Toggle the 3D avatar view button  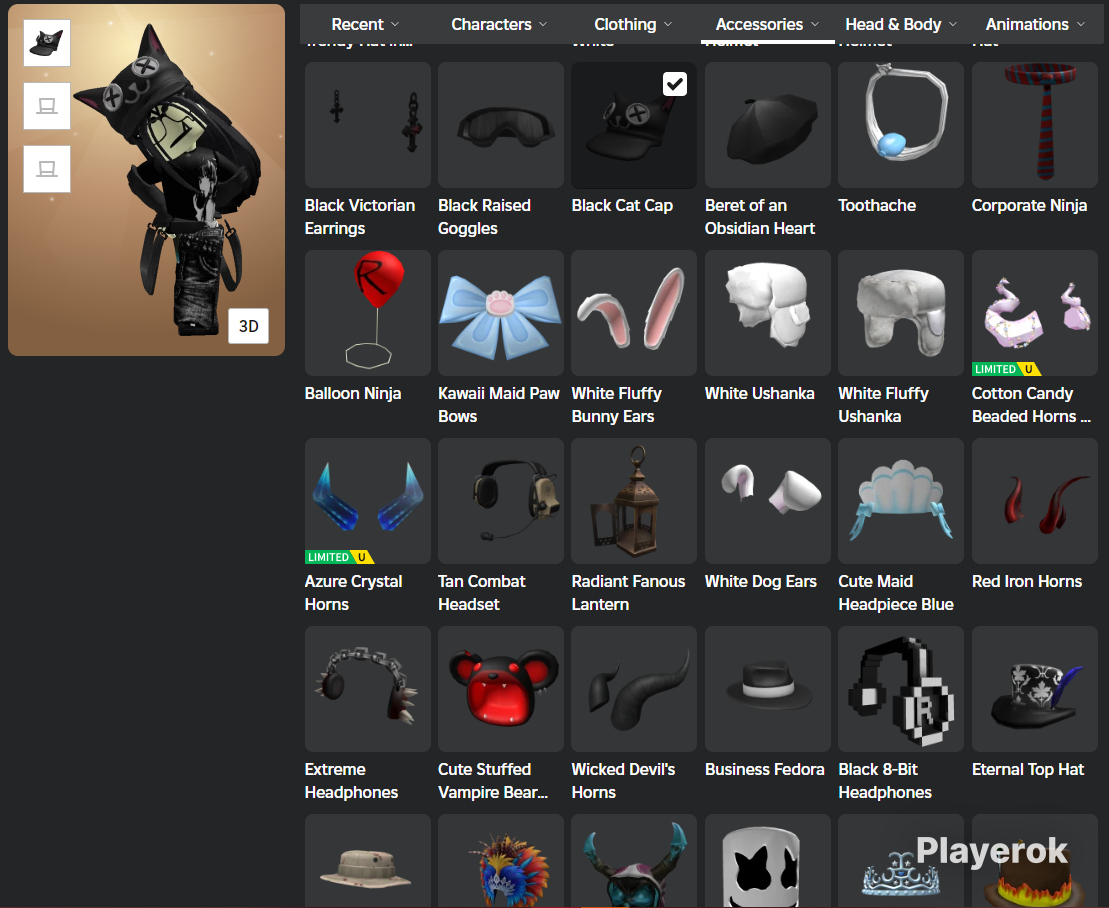click(x=248, y=326)
